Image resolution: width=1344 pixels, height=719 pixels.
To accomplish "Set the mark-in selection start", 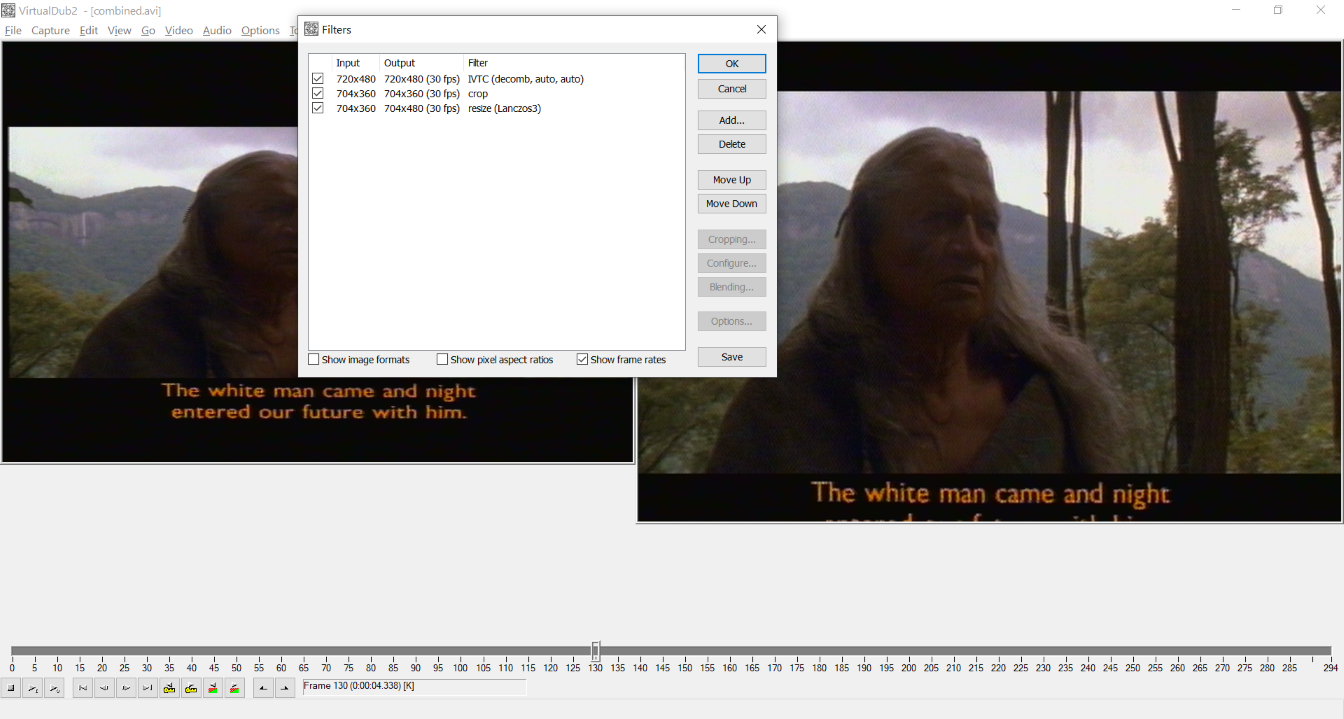I will [263, 688].
